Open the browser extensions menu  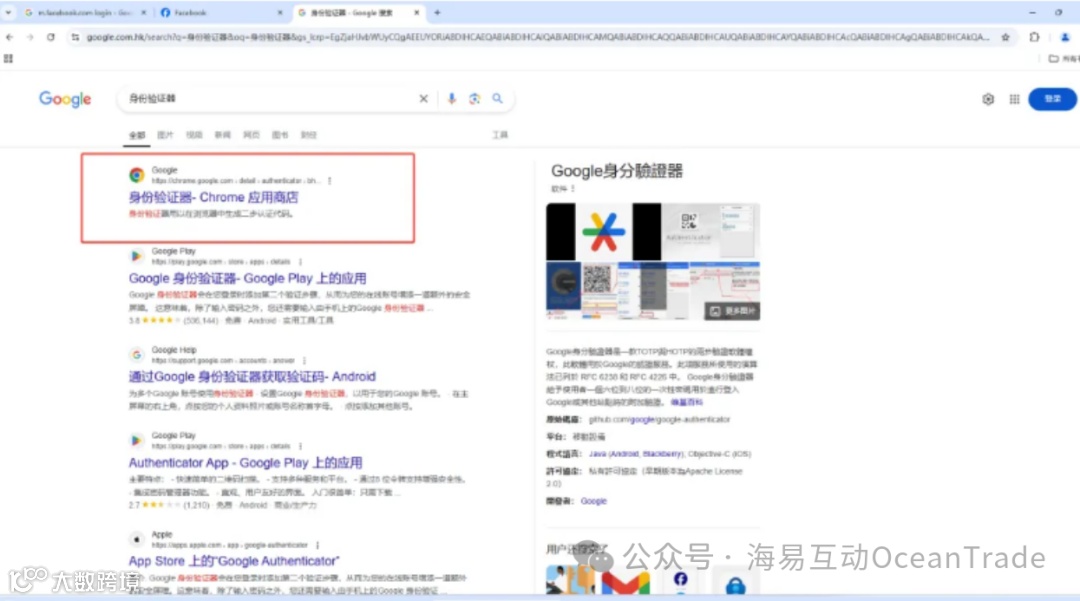coord(1035,37)
